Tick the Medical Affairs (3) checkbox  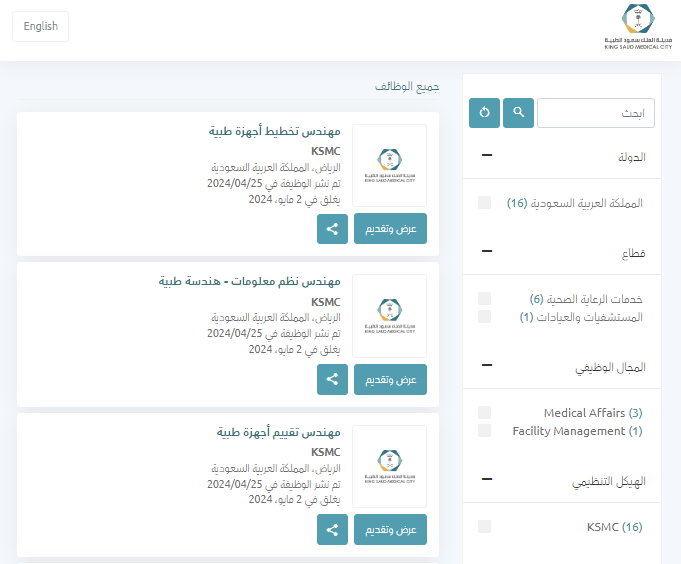[485, 413]
